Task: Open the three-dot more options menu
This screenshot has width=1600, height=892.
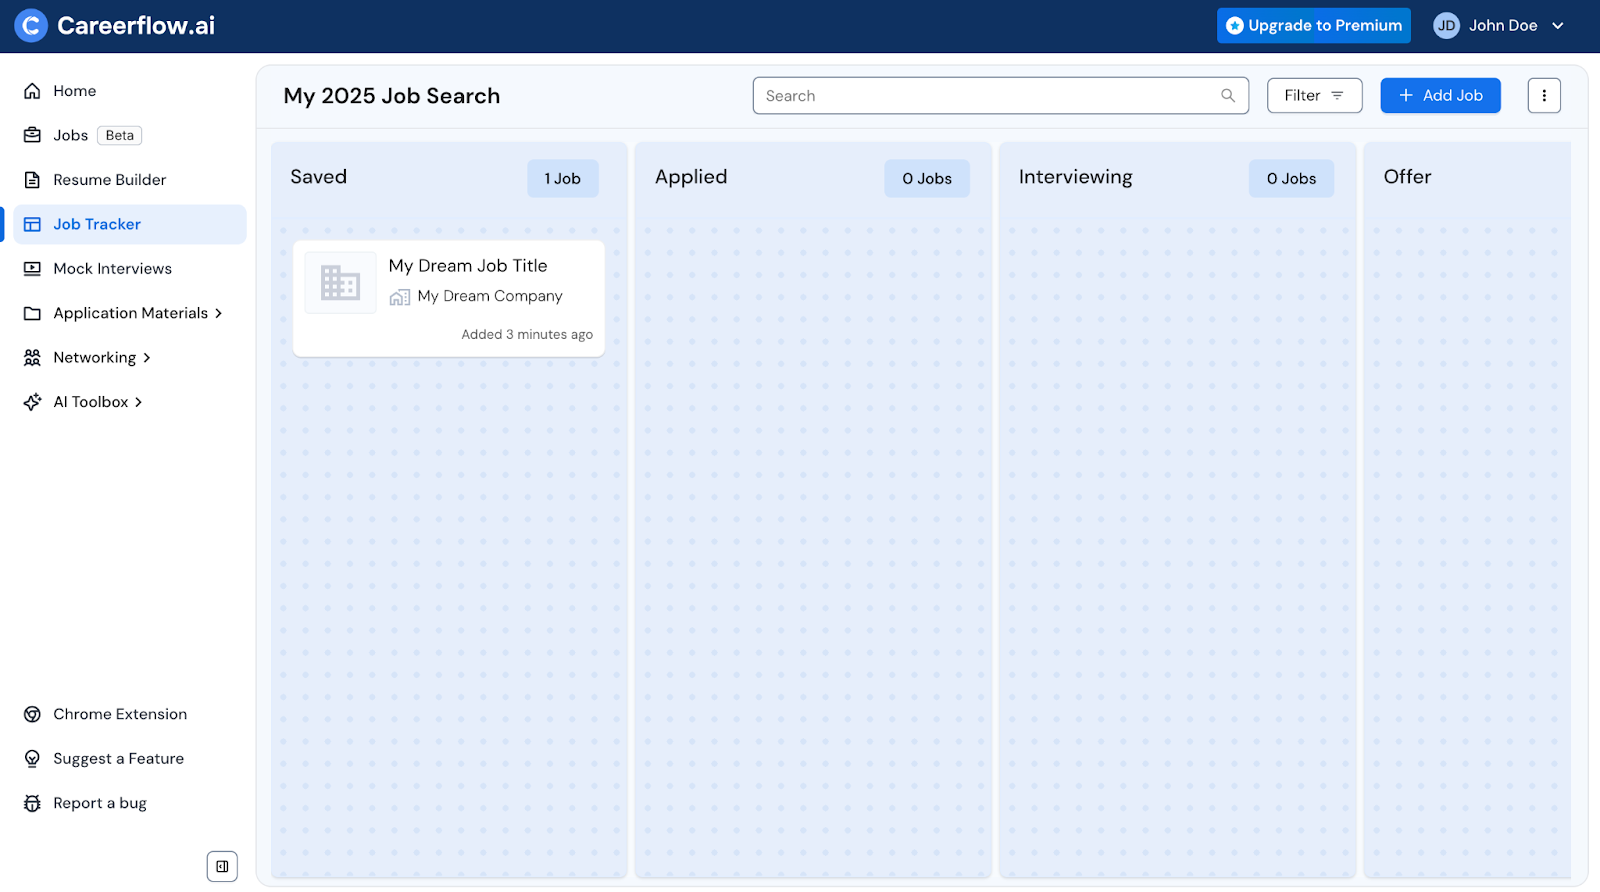Action: [x=1543, y=96]
